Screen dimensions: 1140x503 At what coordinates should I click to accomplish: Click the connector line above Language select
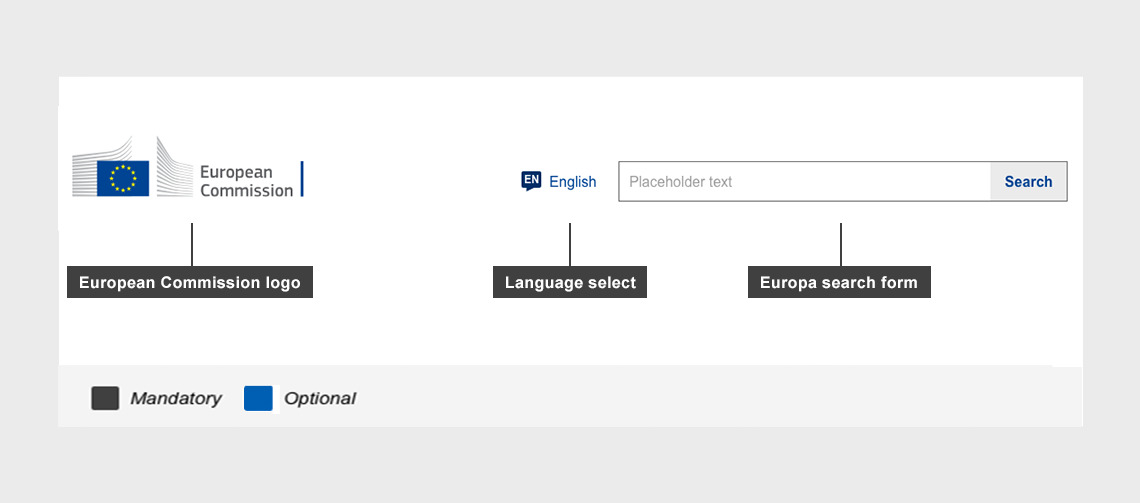click(x=570, y=244)
